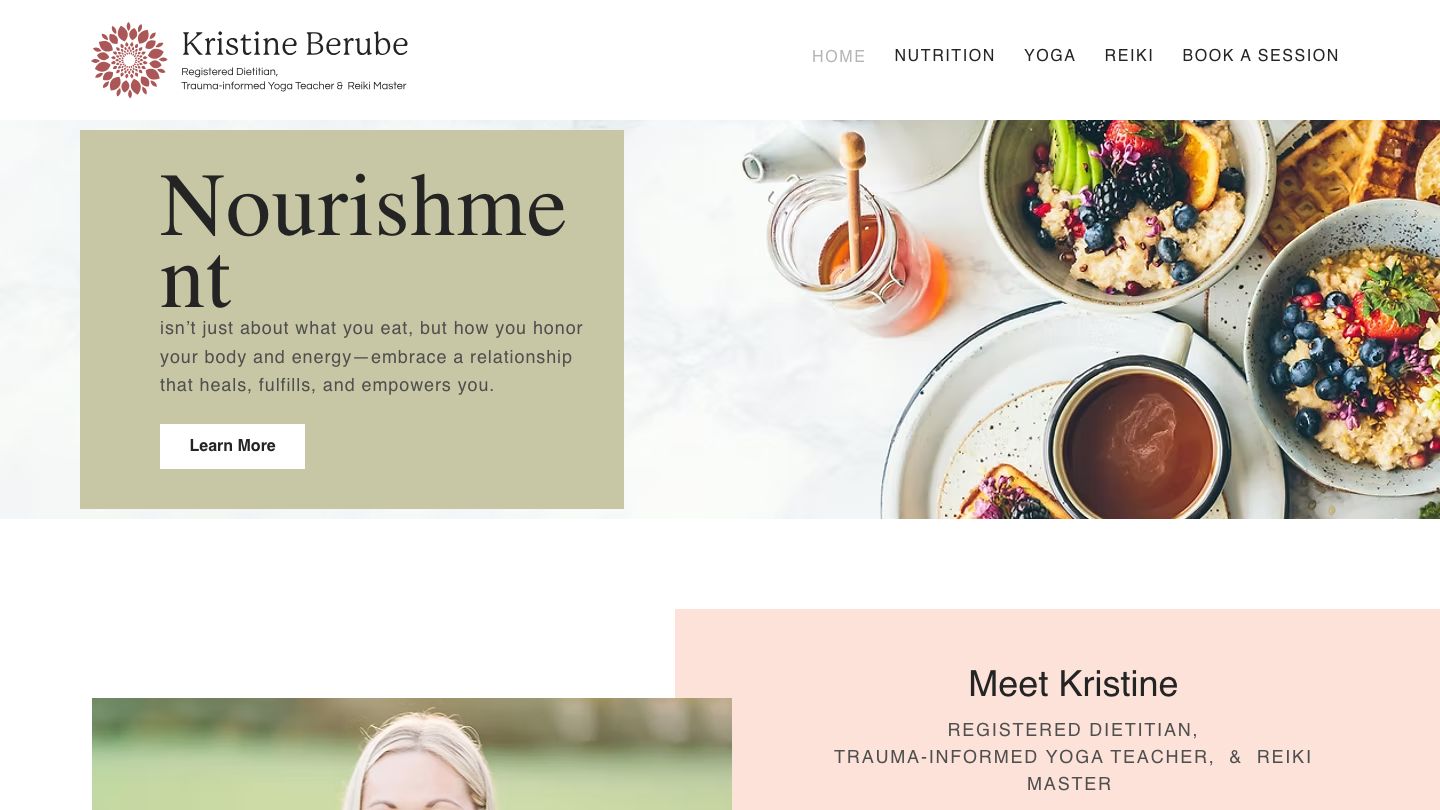Click the Registered Dietitian subtitle in pink section
This screenshot has height=810, width=1440.
pyautogui.click(x=1073, y=757)
